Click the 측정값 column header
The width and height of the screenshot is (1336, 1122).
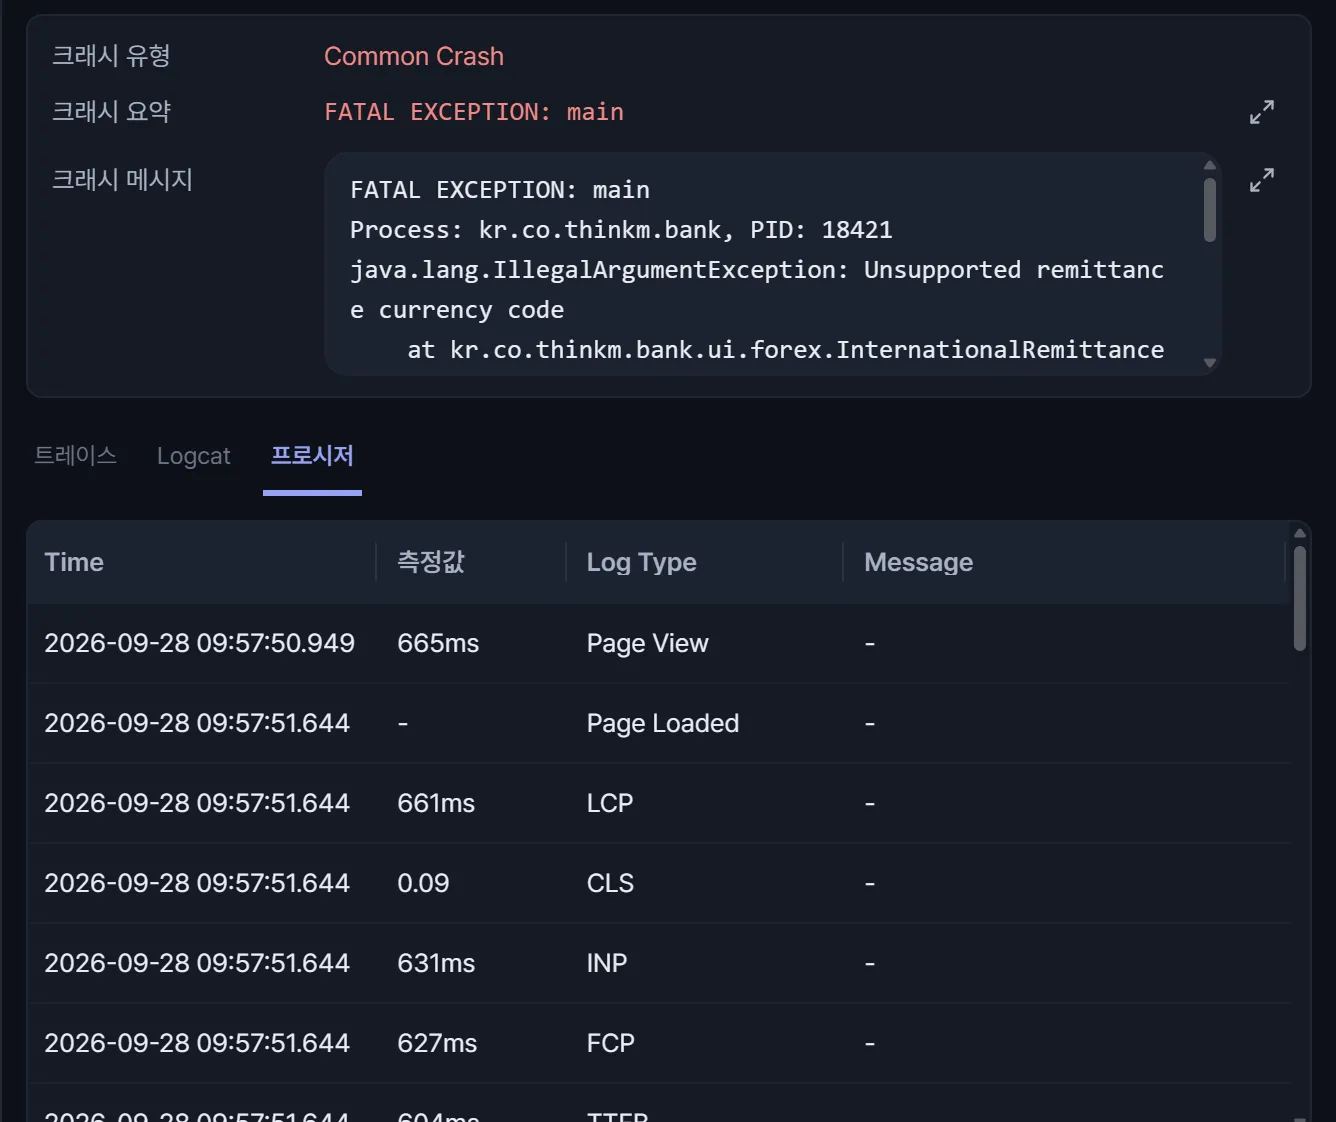(x=431, y=562)
